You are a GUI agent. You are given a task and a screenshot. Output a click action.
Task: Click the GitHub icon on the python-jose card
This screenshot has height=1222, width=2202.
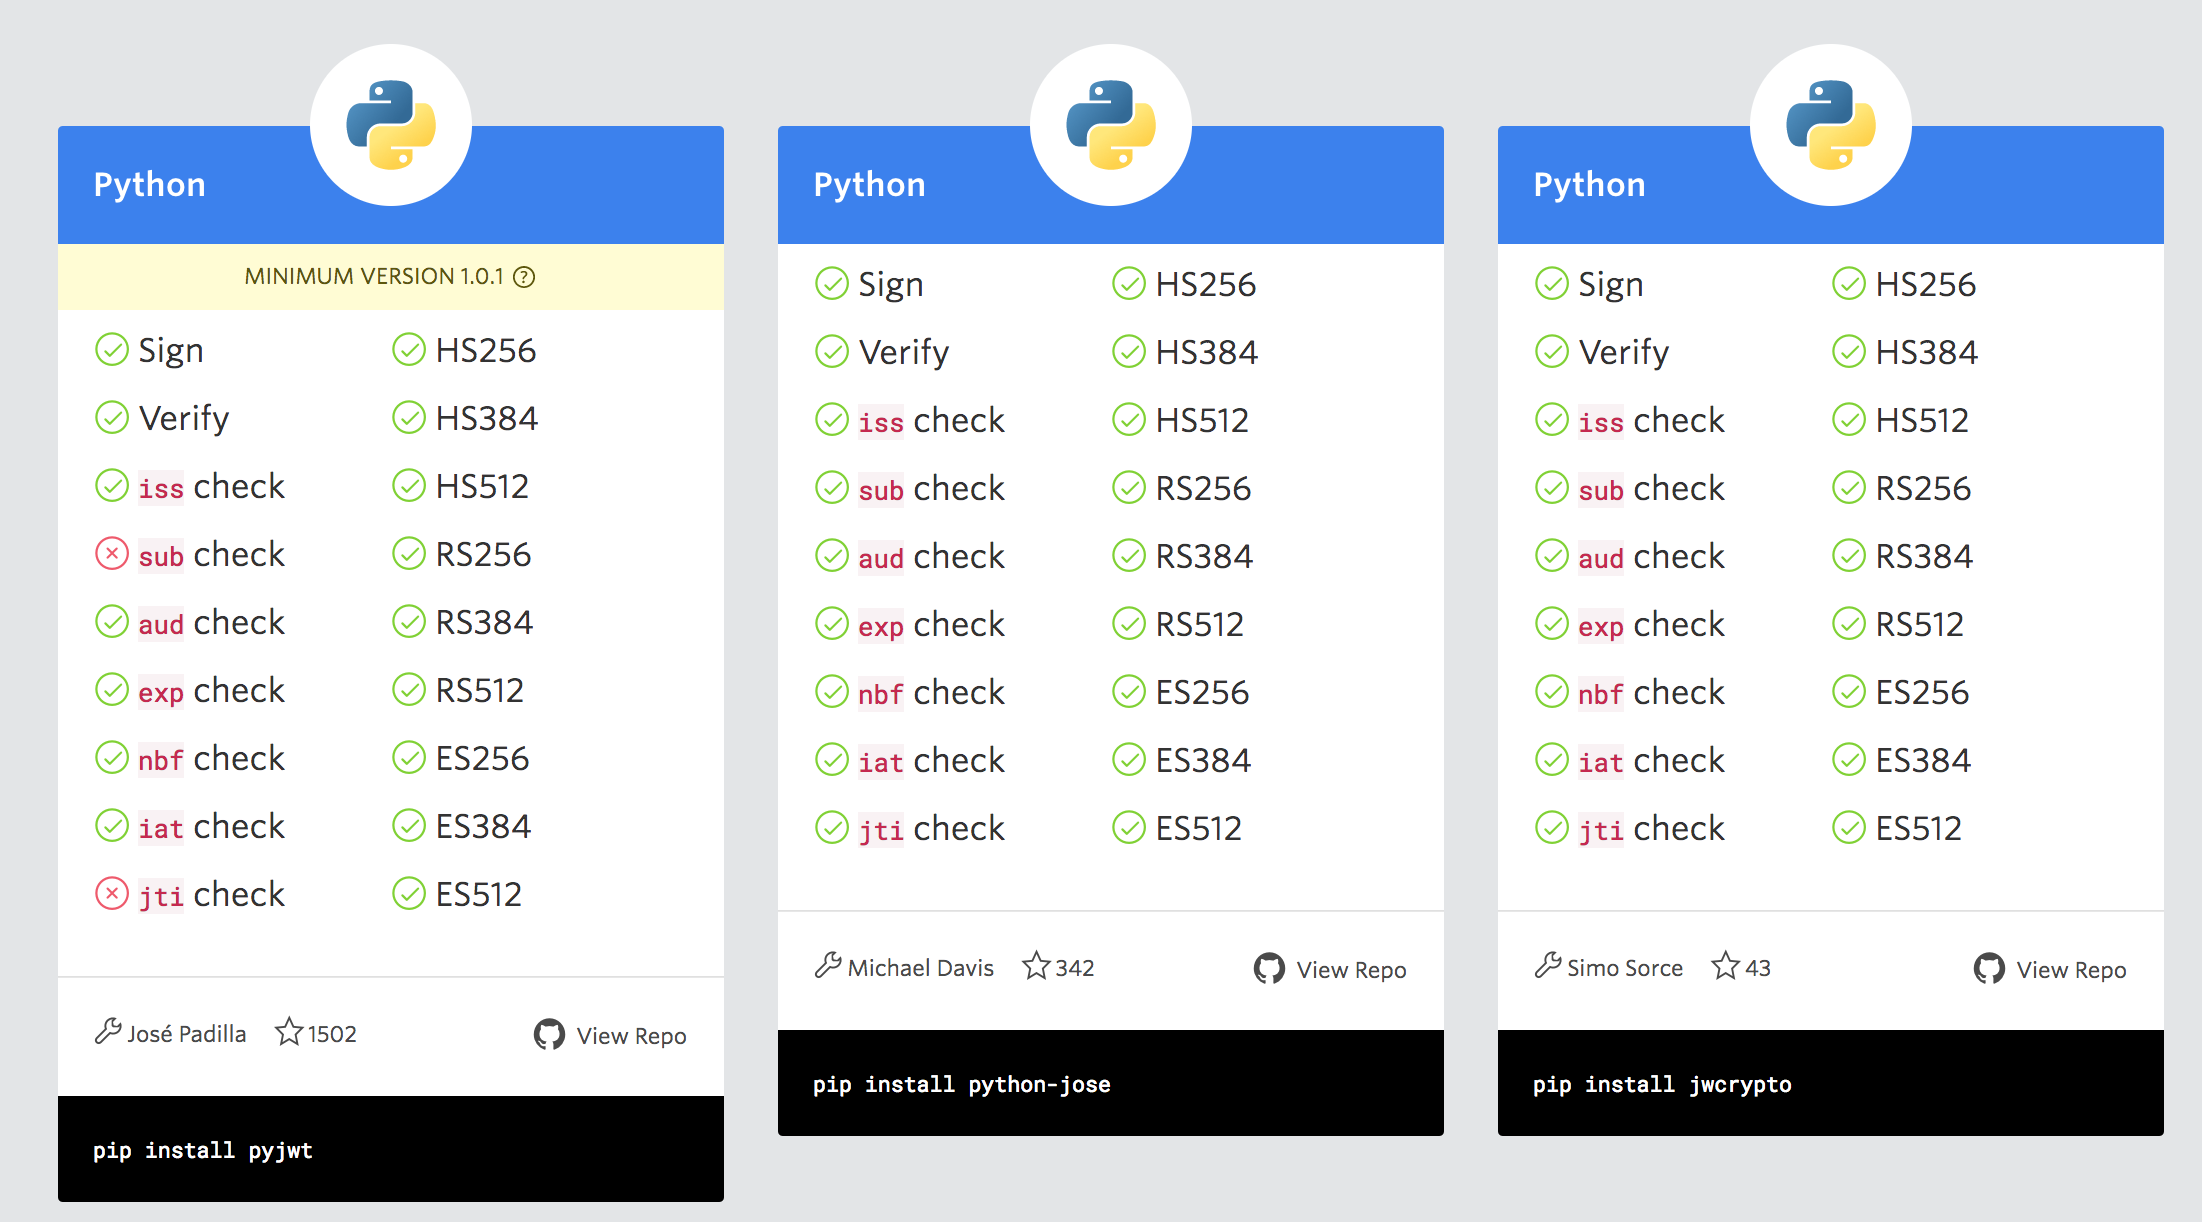tap(1269, 968)
